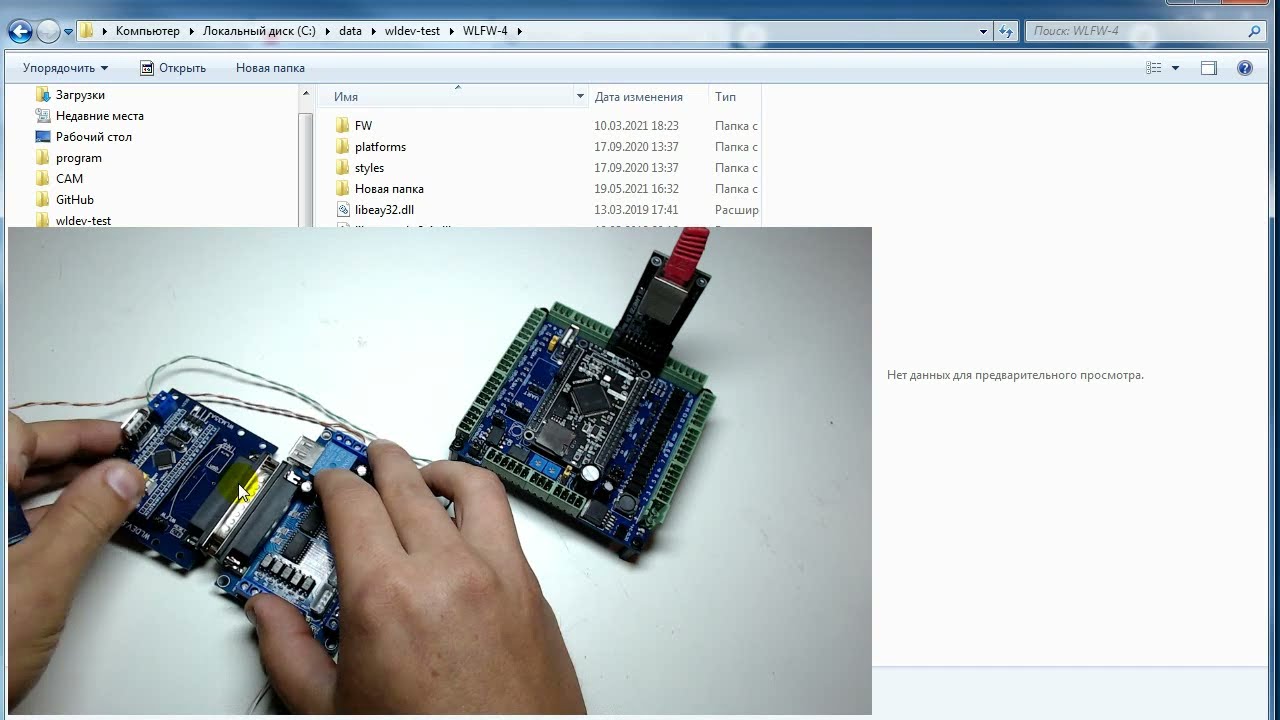This screenshot has height=720, width=1280.
Task: Click the date '10.03.2021 18:23'
Action: point(636,126)
